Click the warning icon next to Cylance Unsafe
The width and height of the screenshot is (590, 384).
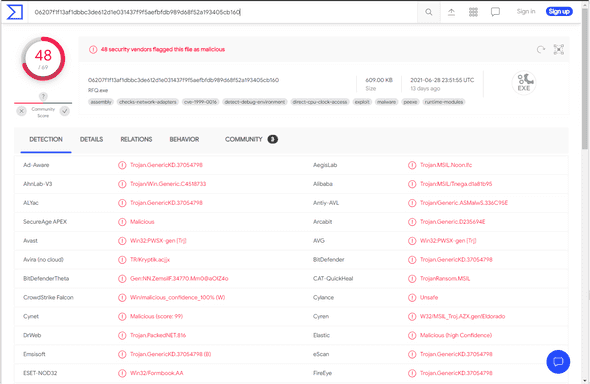click(412, 297)
